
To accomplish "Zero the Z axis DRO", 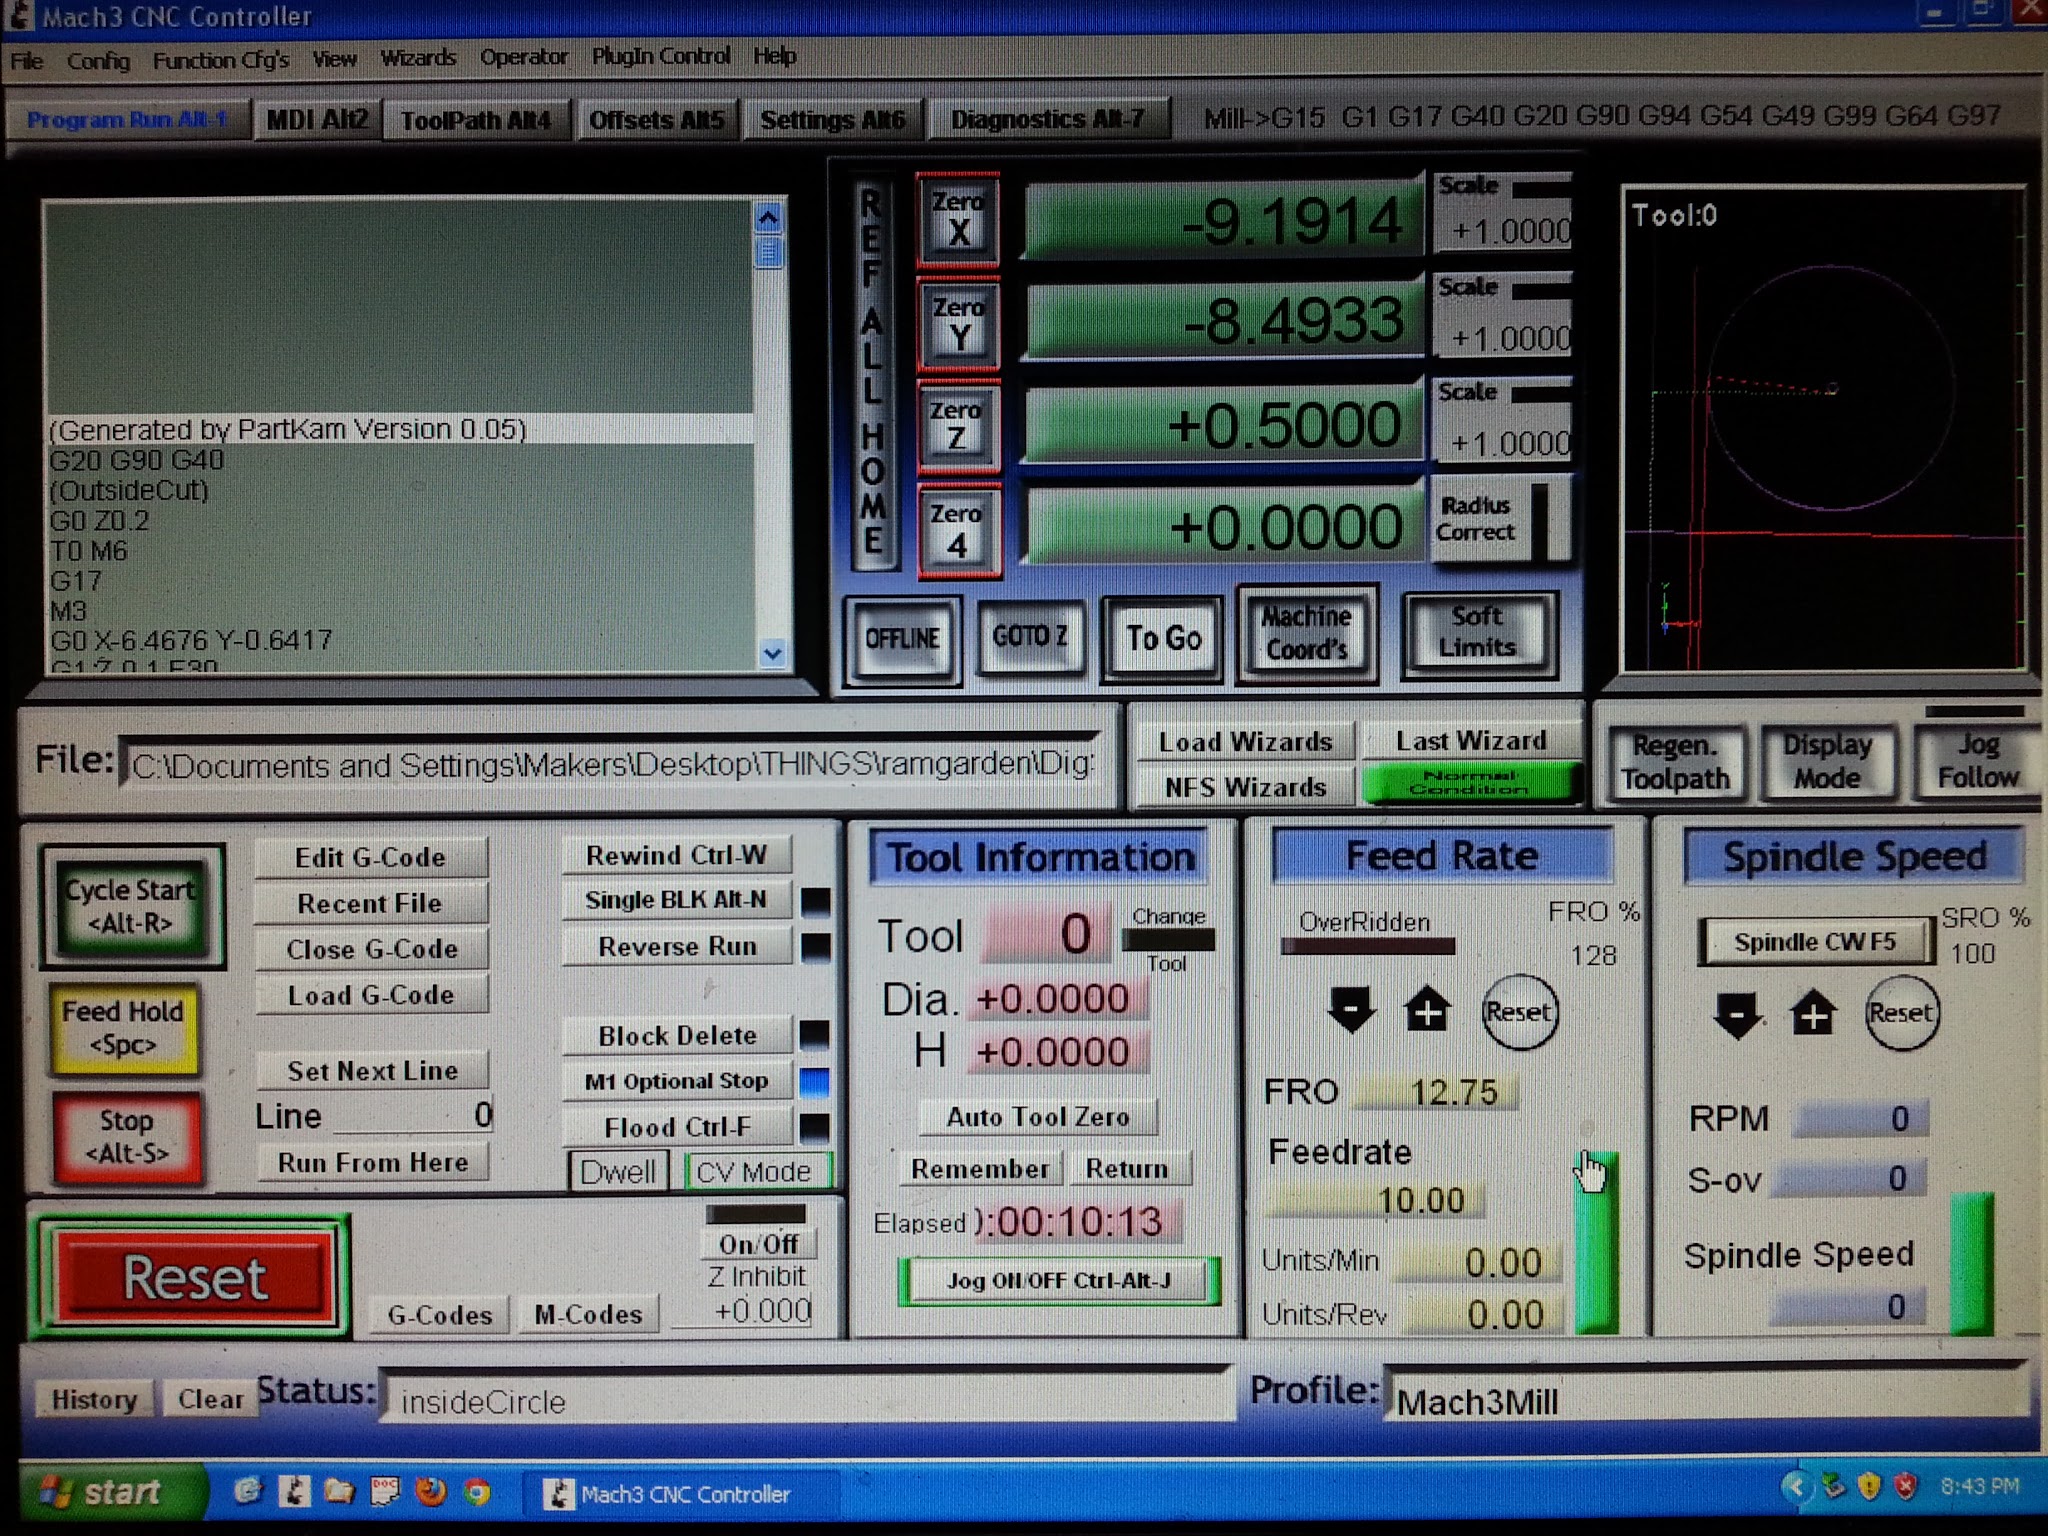I will [x=958, y=426].
